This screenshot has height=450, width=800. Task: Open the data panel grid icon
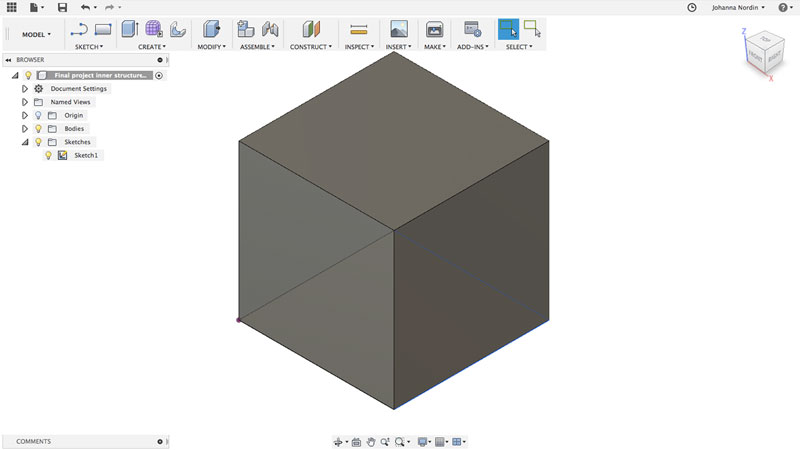(x=11, y=7)
